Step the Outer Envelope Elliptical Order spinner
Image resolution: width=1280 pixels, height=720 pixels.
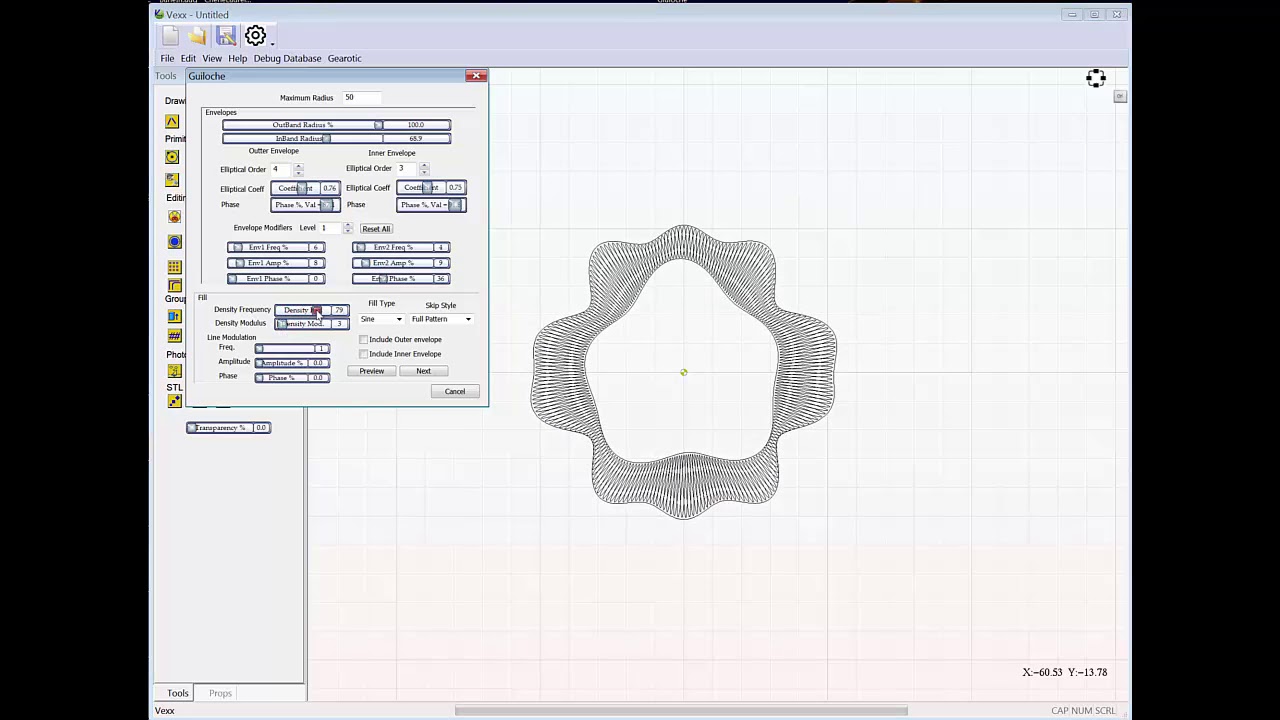coord(298,169)
